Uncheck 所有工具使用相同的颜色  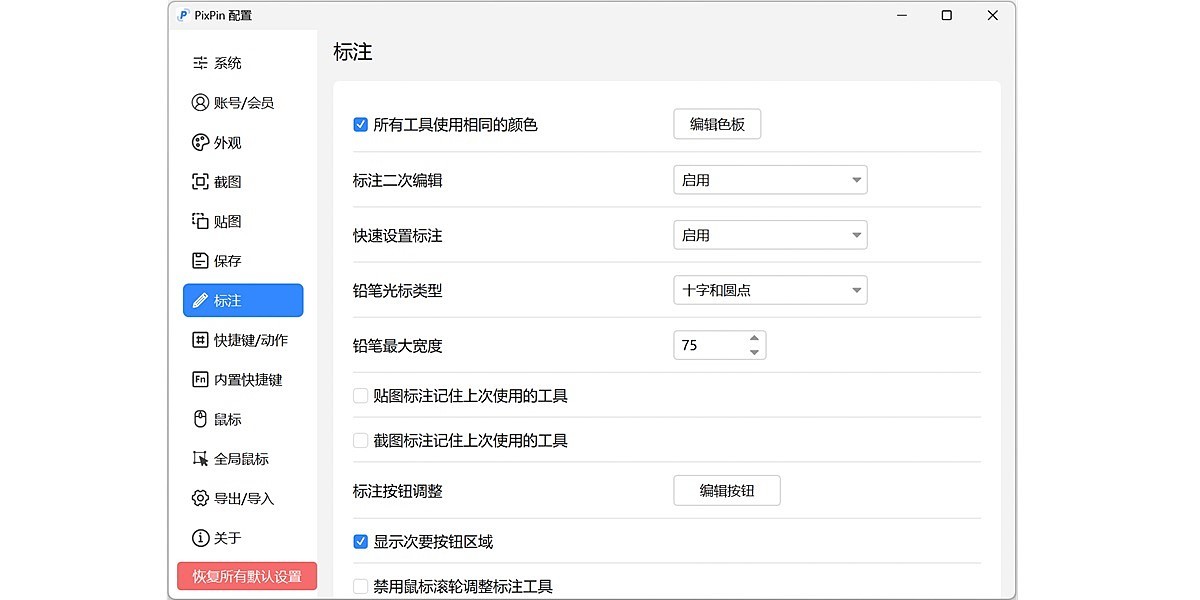[x=360, y=124]
